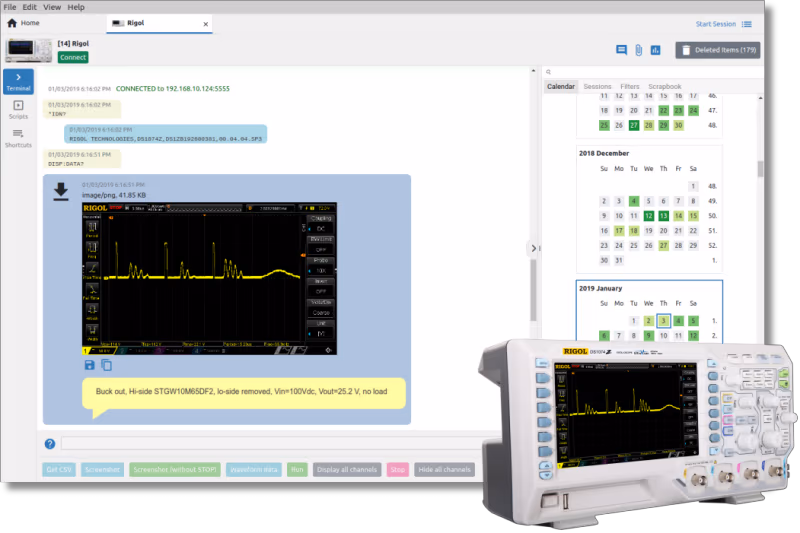The height and width of the screenshot is (533, 800).
Task: Select January 2 in the 2019 calendar
Action: (x=648, y=321)
